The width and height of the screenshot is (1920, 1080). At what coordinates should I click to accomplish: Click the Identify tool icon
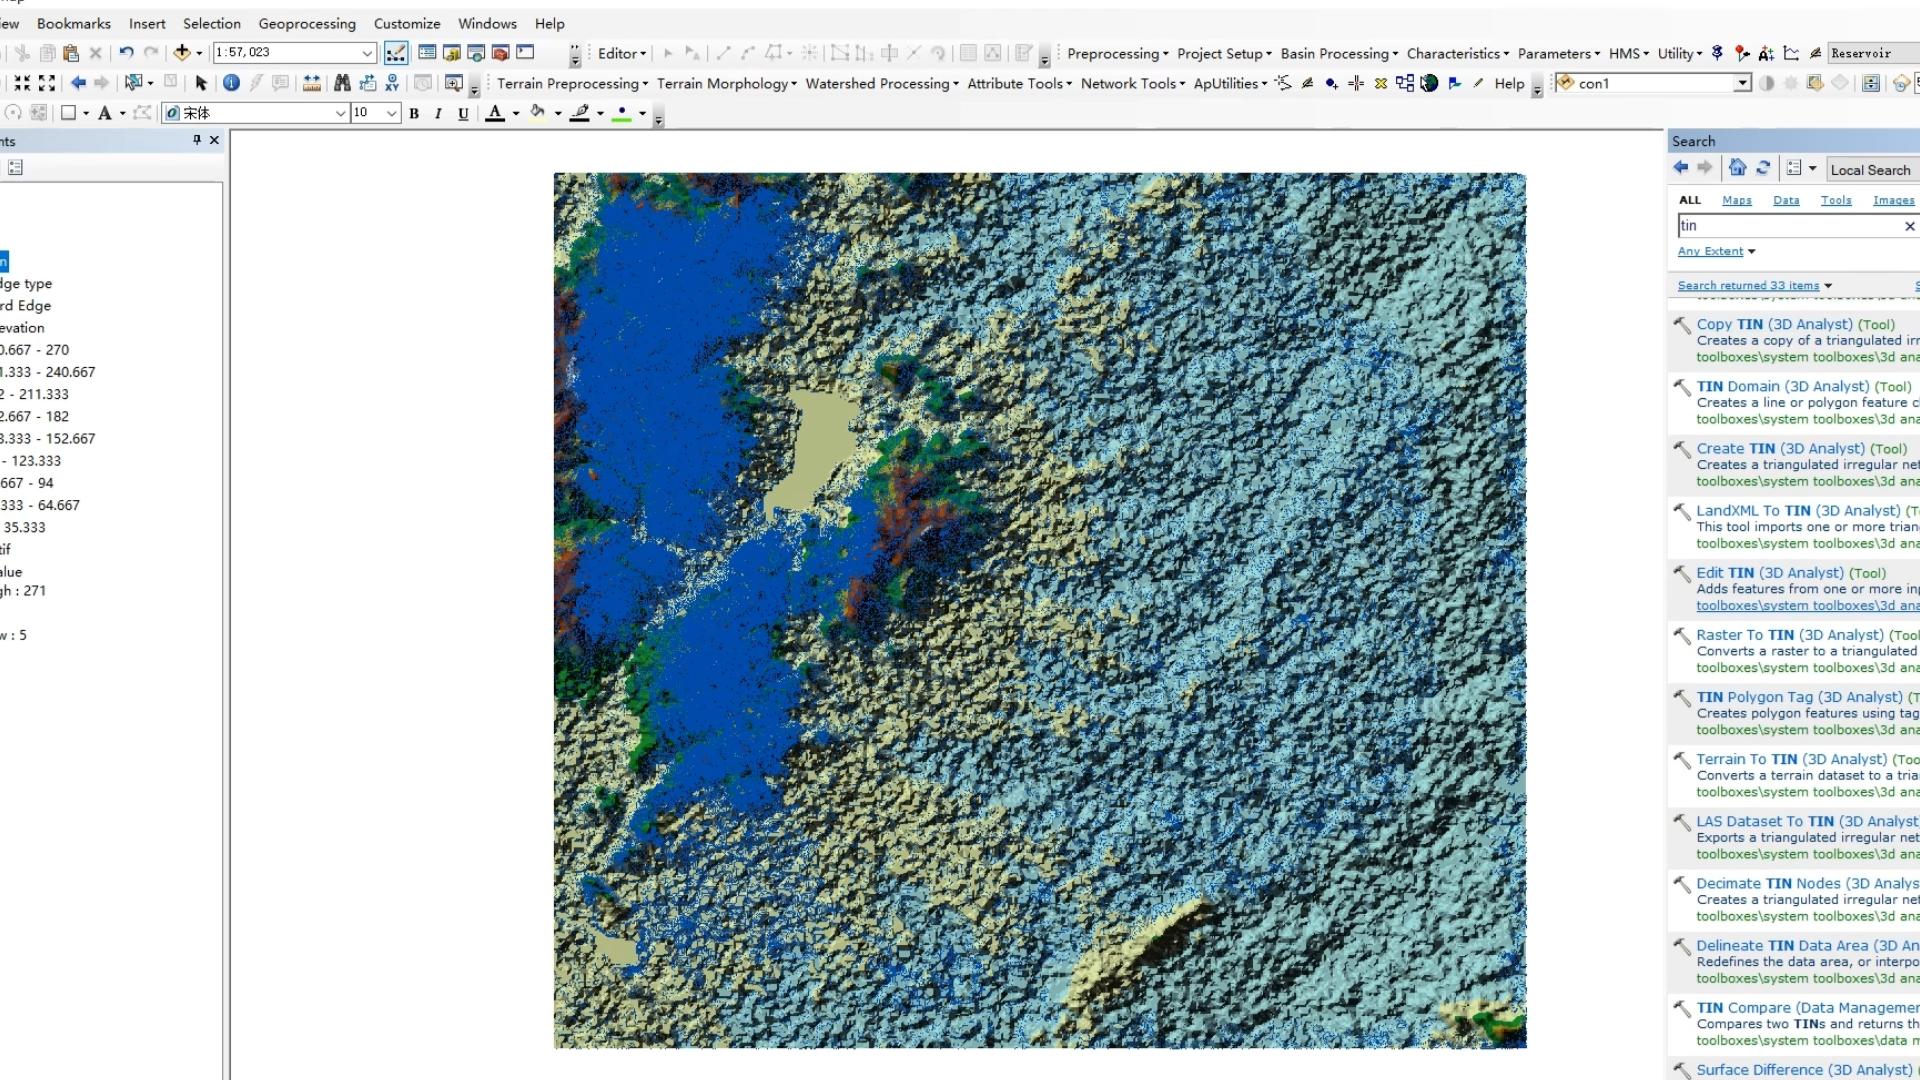click(x=231, y=83)
